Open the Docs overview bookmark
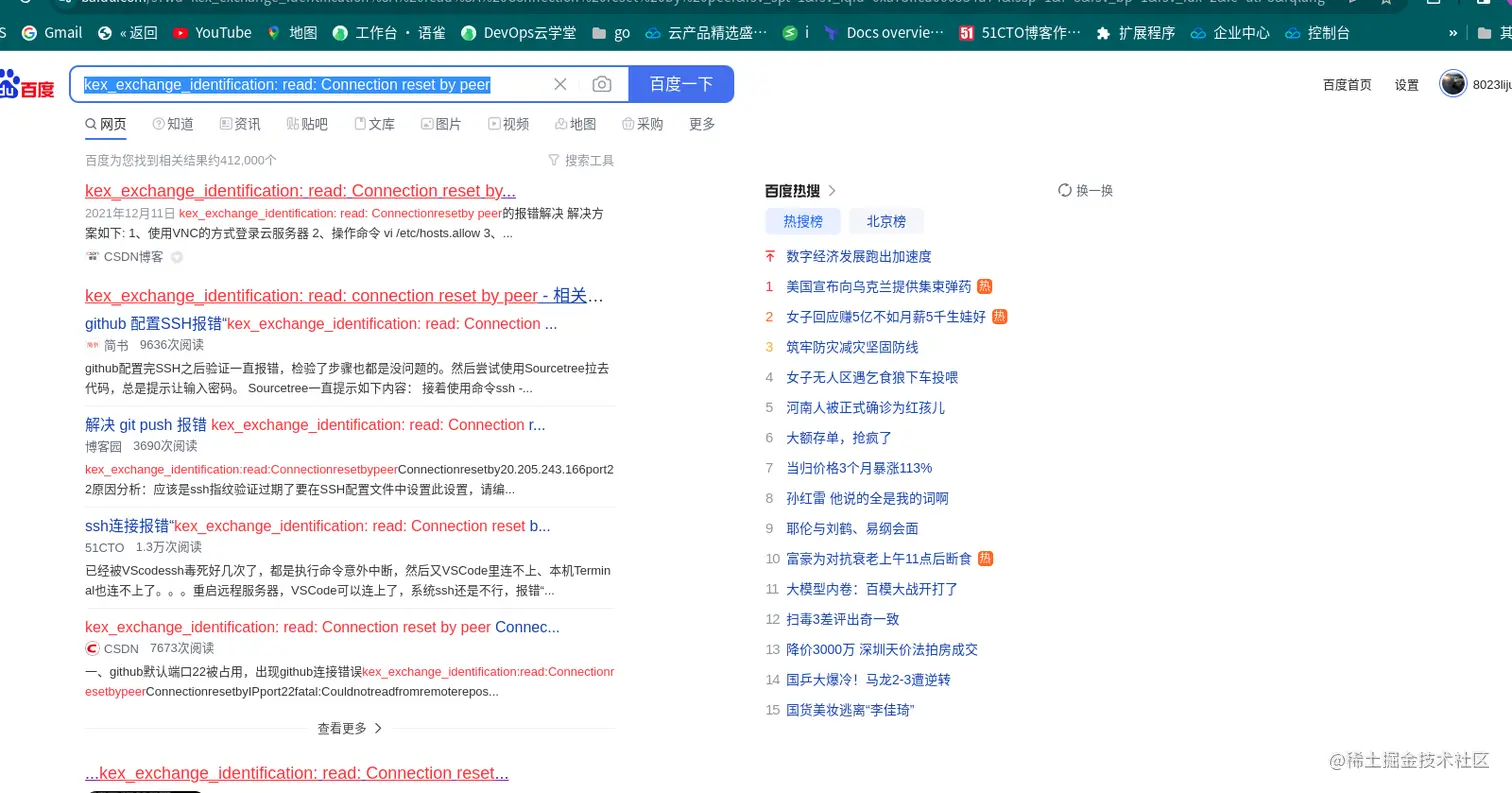Image resolution: width=1512 pixels, height=793 pixels. pos(883,33)
